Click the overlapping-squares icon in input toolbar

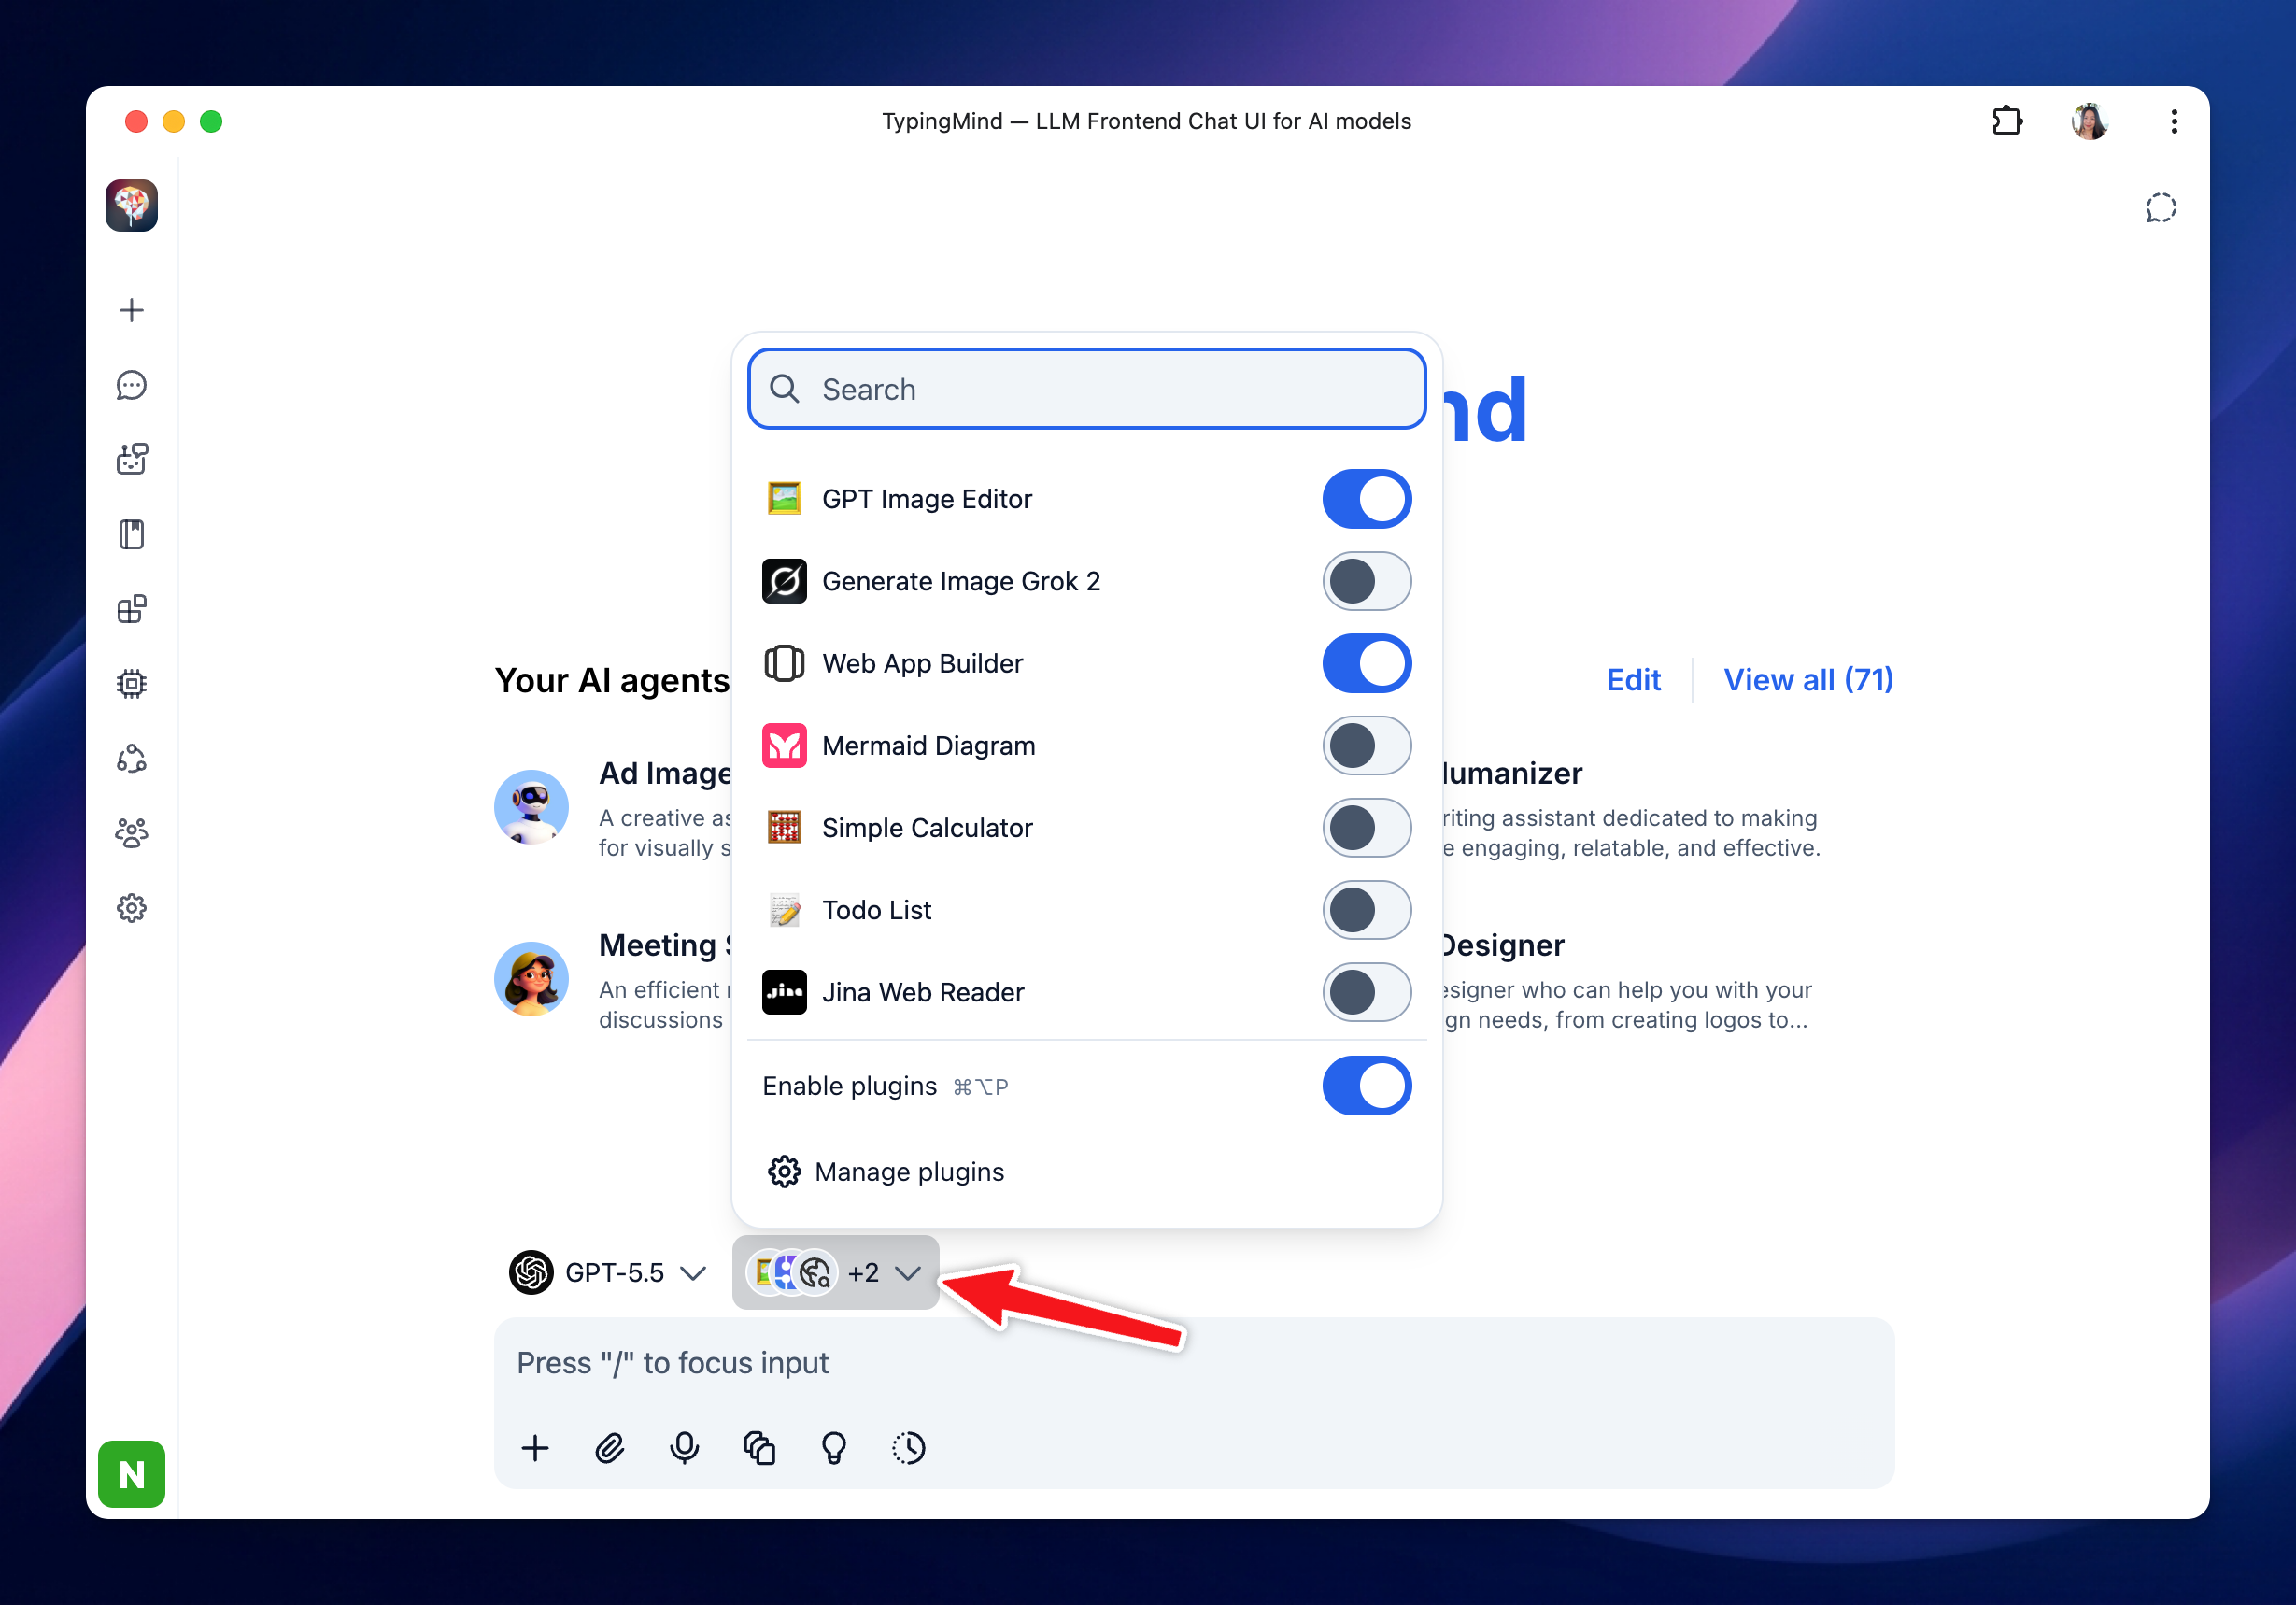point(759,1448)
